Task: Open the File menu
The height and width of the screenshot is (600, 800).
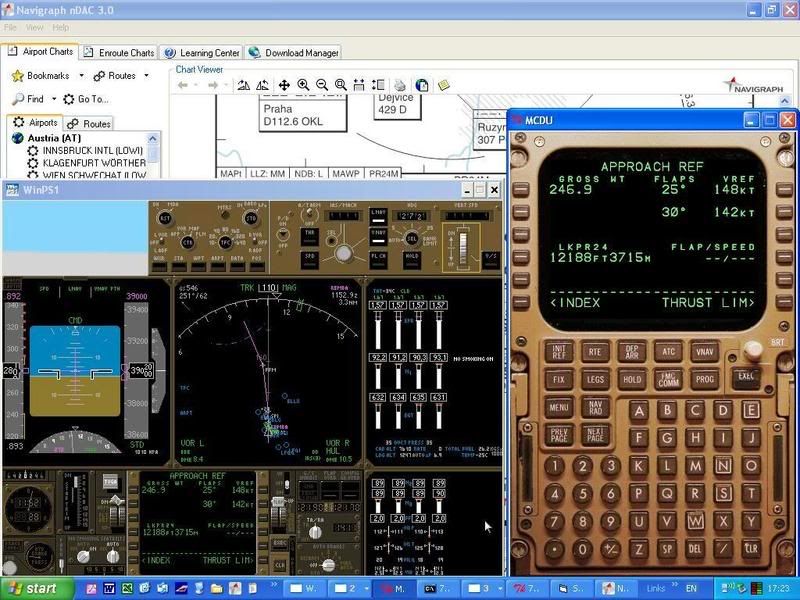Action: click(x=10, y=27)
